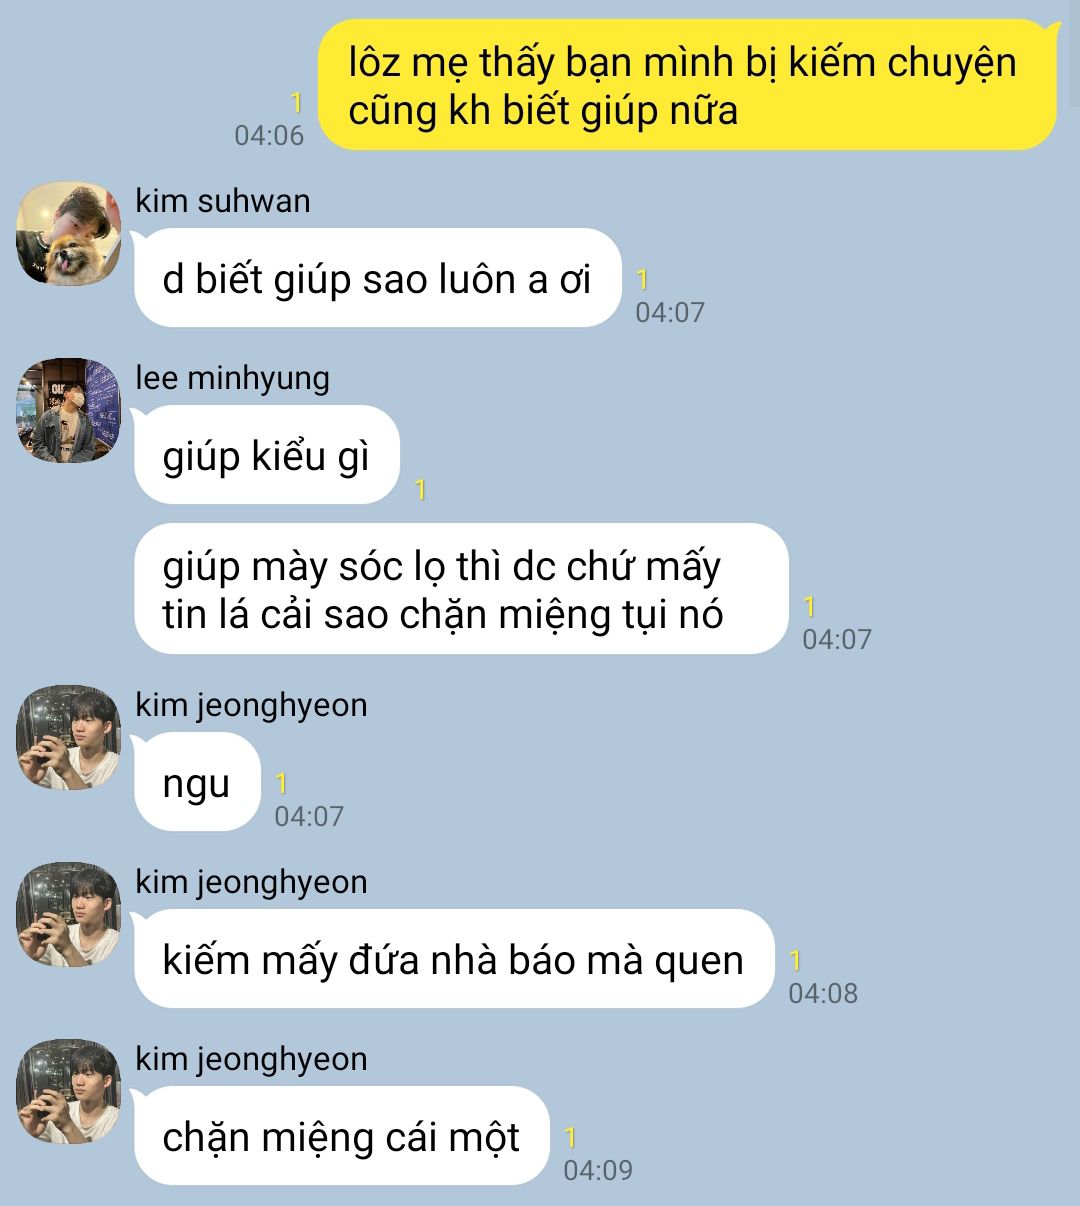This screenshot has width=1080, height=1206.
Task: Select the "ngu" message bubble
Action: tap(197, 782)
